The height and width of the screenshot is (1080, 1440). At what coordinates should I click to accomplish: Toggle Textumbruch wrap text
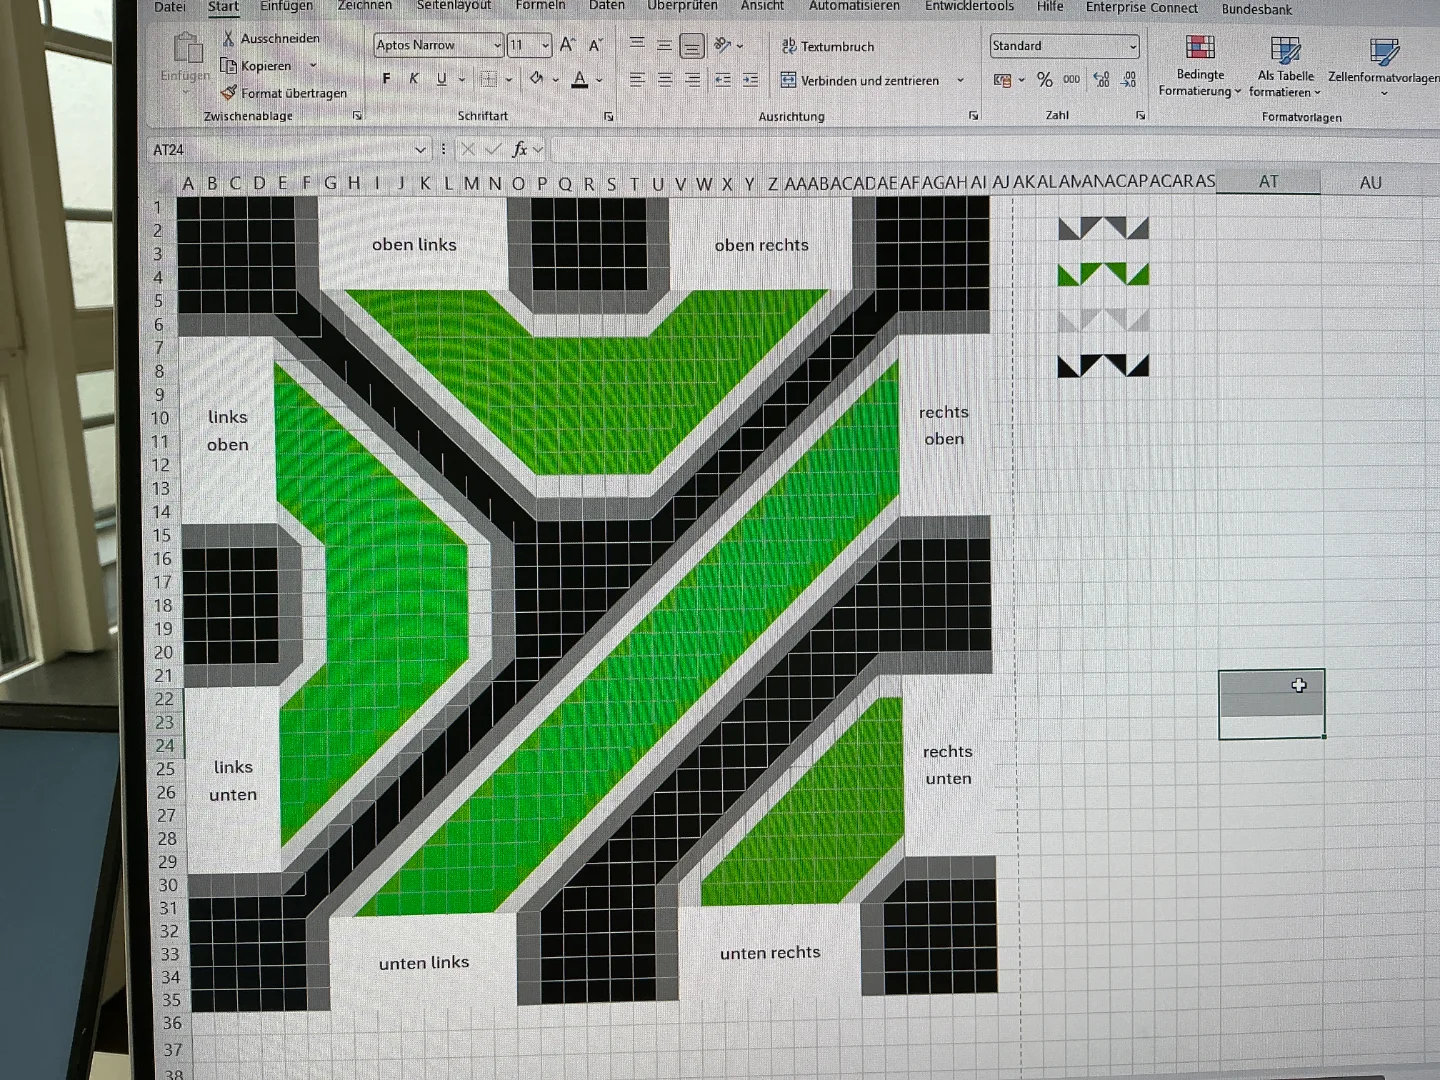pos(828,46)
